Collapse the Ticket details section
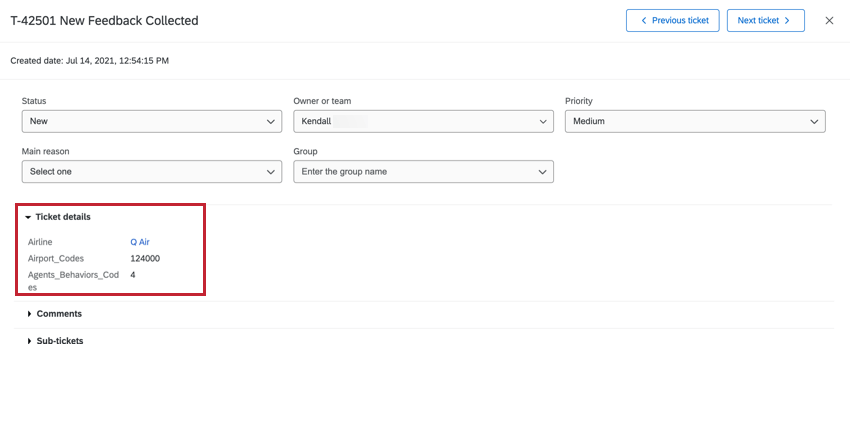The width and height of the screenshot is (850, 425). pyautogui.click(x=62, y=216)
